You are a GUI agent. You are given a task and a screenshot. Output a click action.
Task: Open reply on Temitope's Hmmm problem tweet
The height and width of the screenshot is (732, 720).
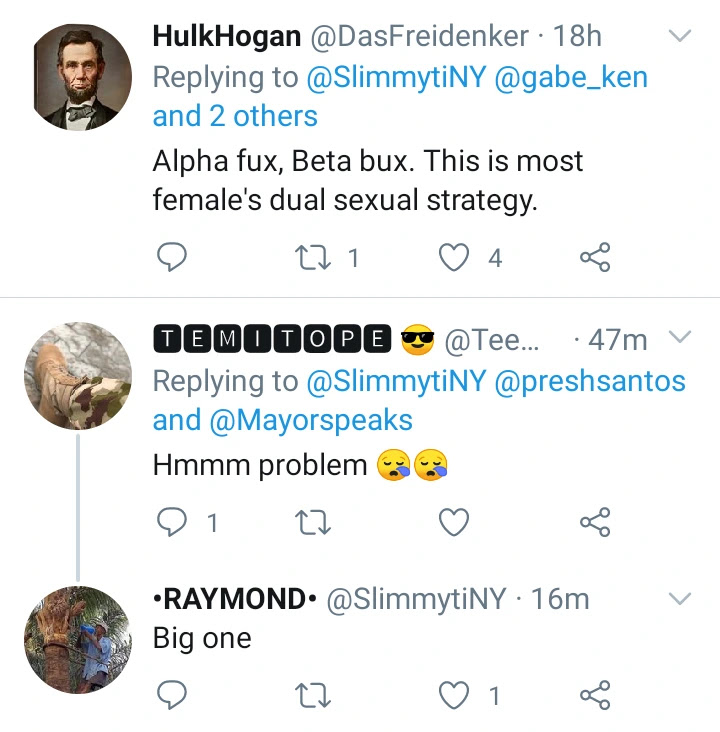pos(173,522)
